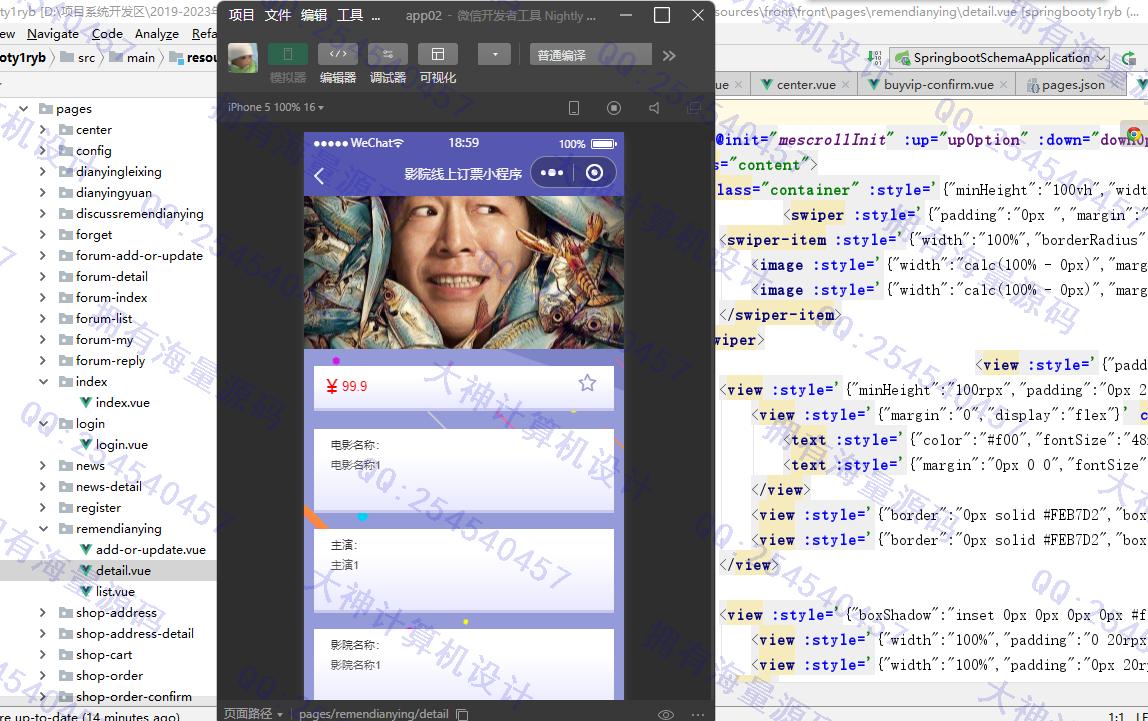Go back with the mini program back arrow

coord(319,176)
